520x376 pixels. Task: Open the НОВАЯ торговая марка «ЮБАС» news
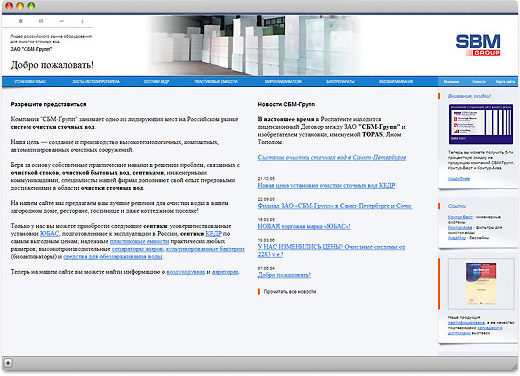pos(304,226)
